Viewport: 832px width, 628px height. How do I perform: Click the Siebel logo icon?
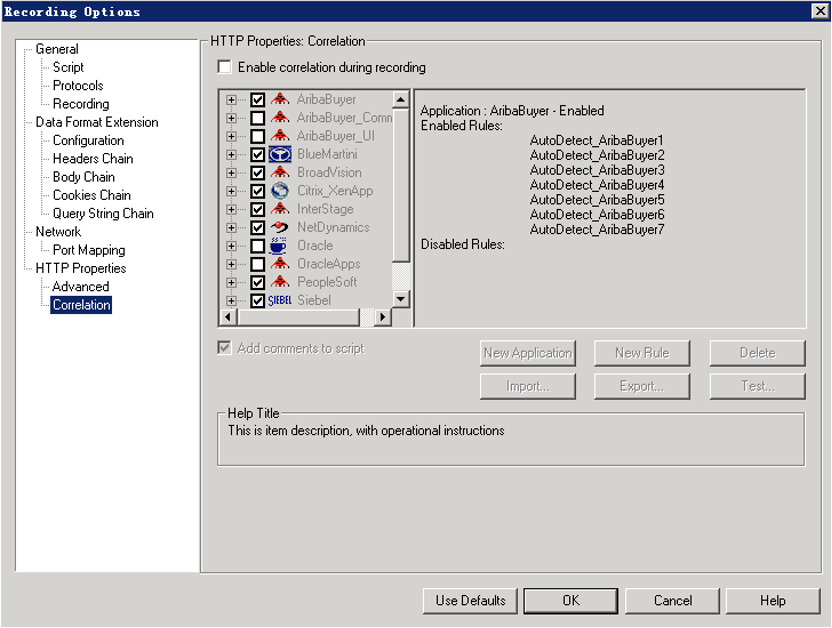[280, 300]
